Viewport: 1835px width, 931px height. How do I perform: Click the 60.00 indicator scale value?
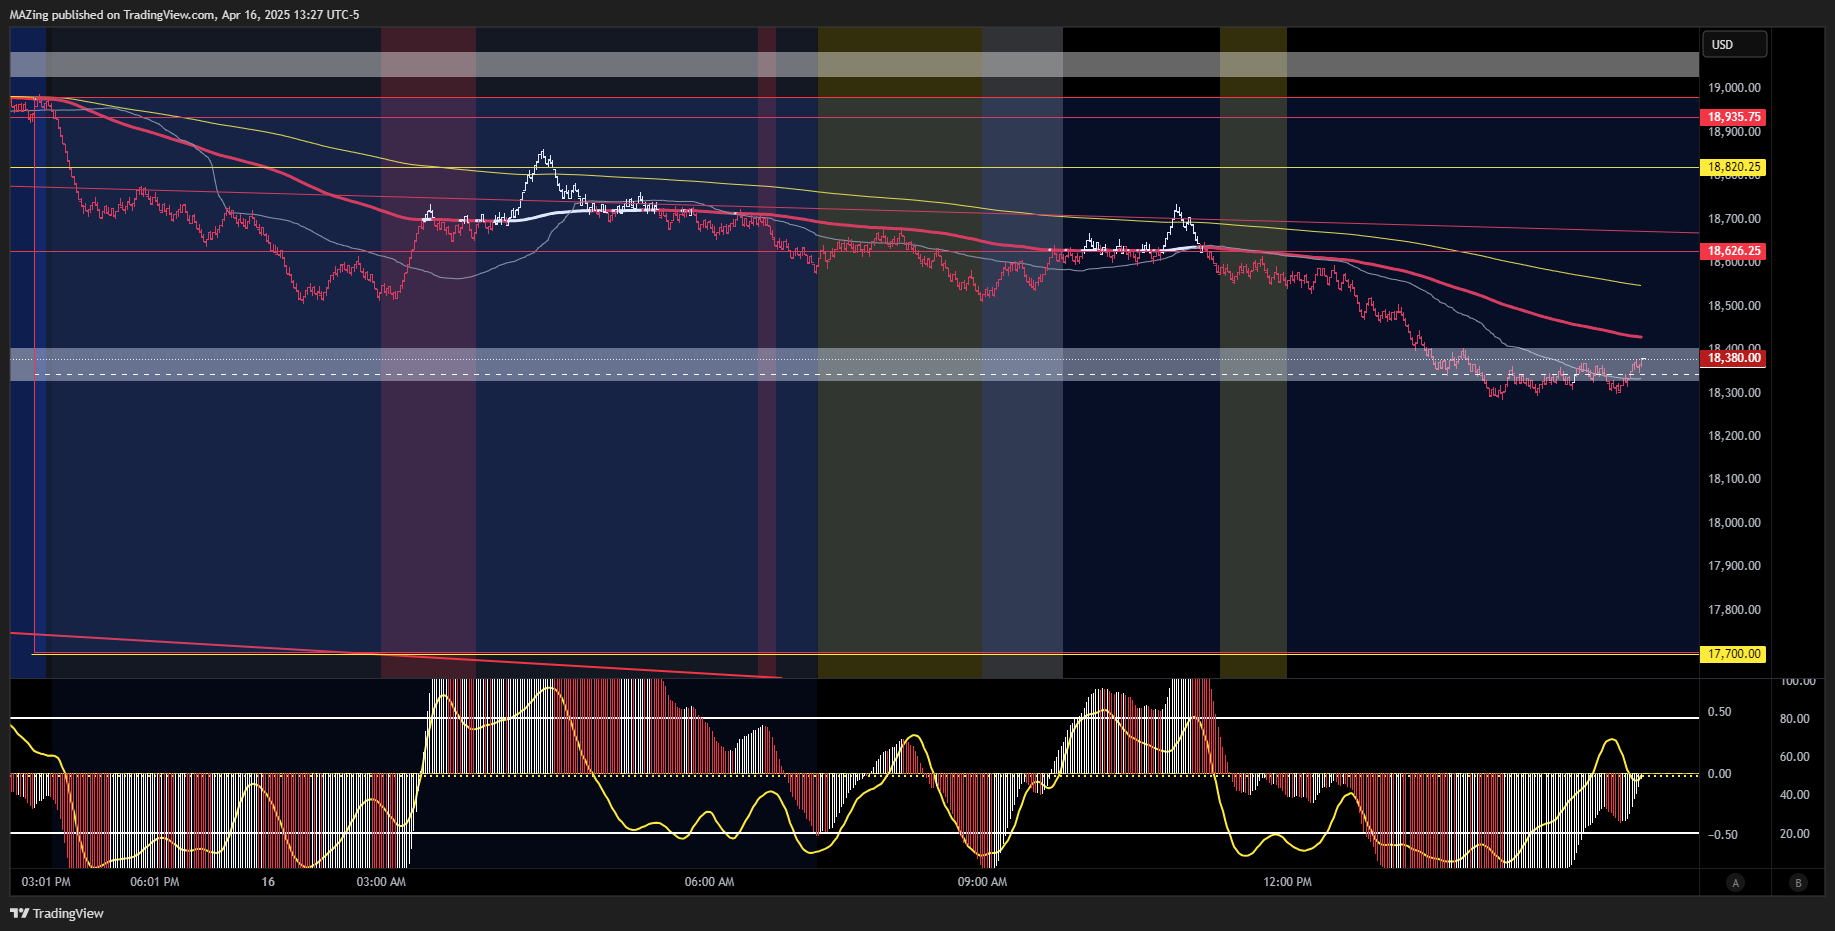(1795, 757)
